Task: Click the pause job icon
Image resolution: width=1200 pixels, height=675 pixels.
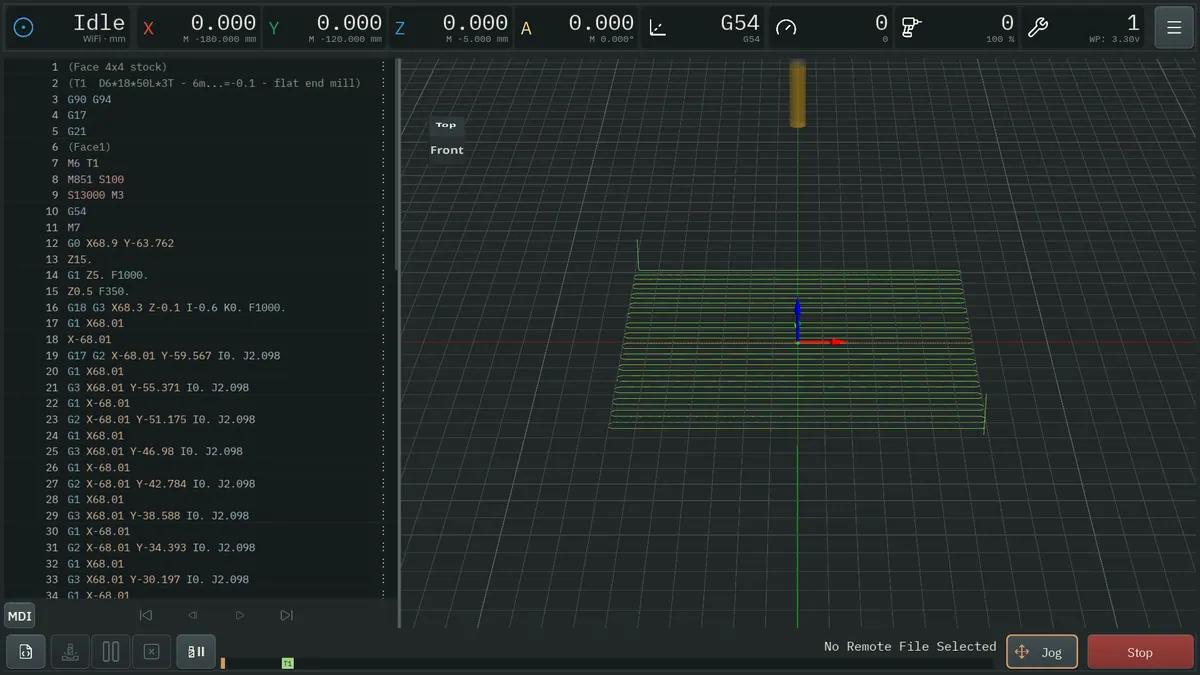Action: [111, 652]
